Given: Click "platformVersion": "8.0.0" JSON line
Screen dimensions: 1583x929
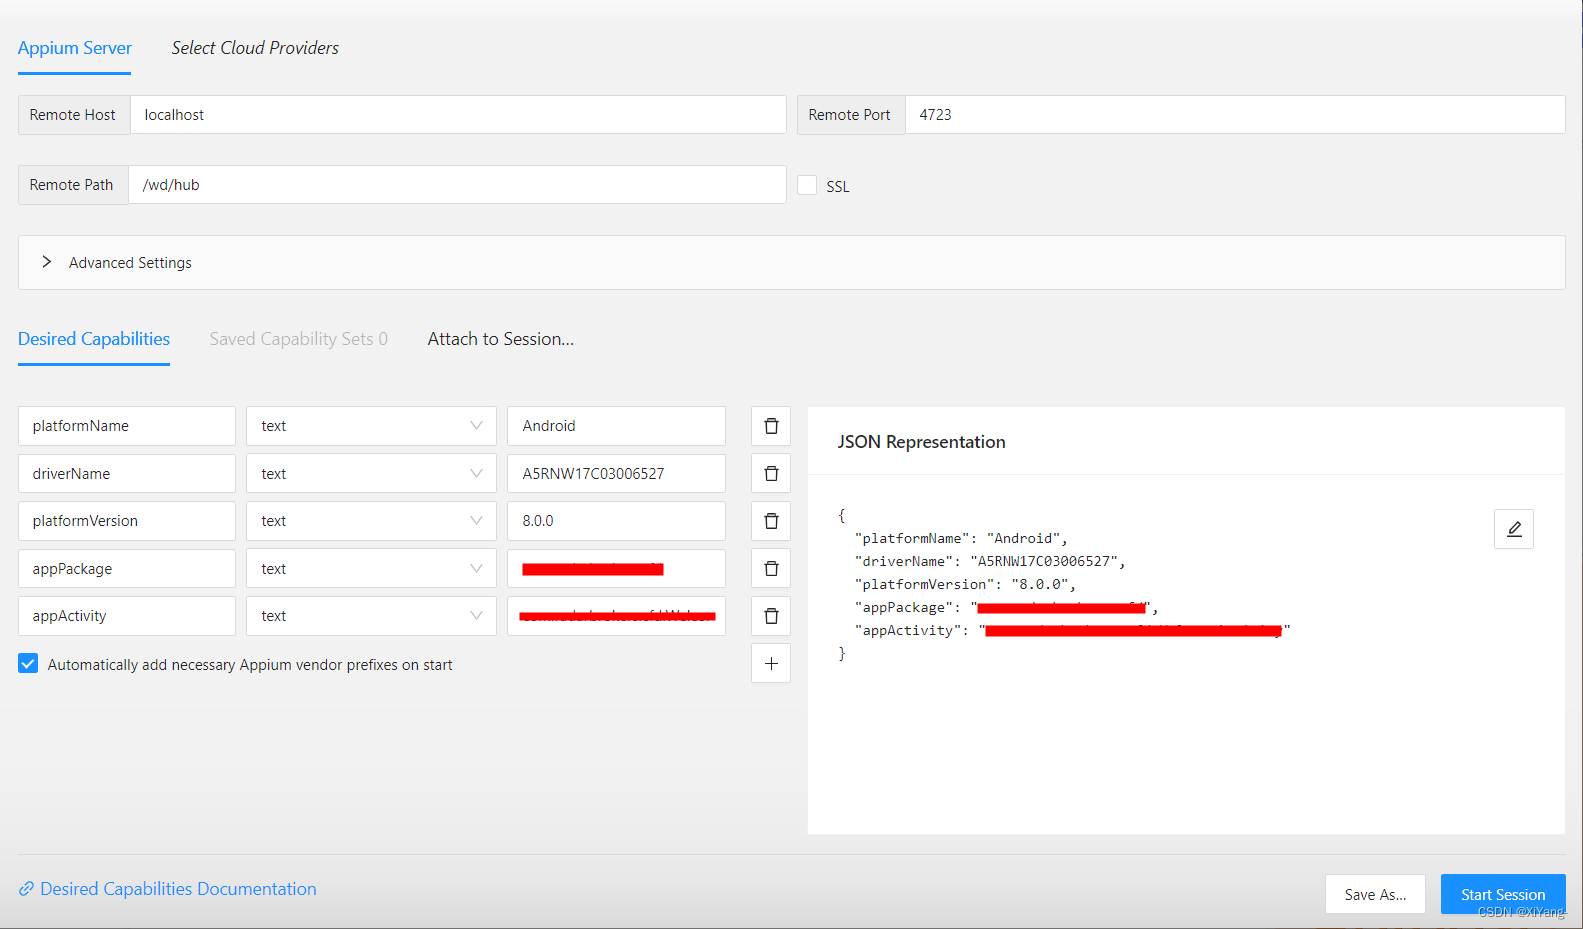Looking at the screenshot, I should click(x=965, y=584).
